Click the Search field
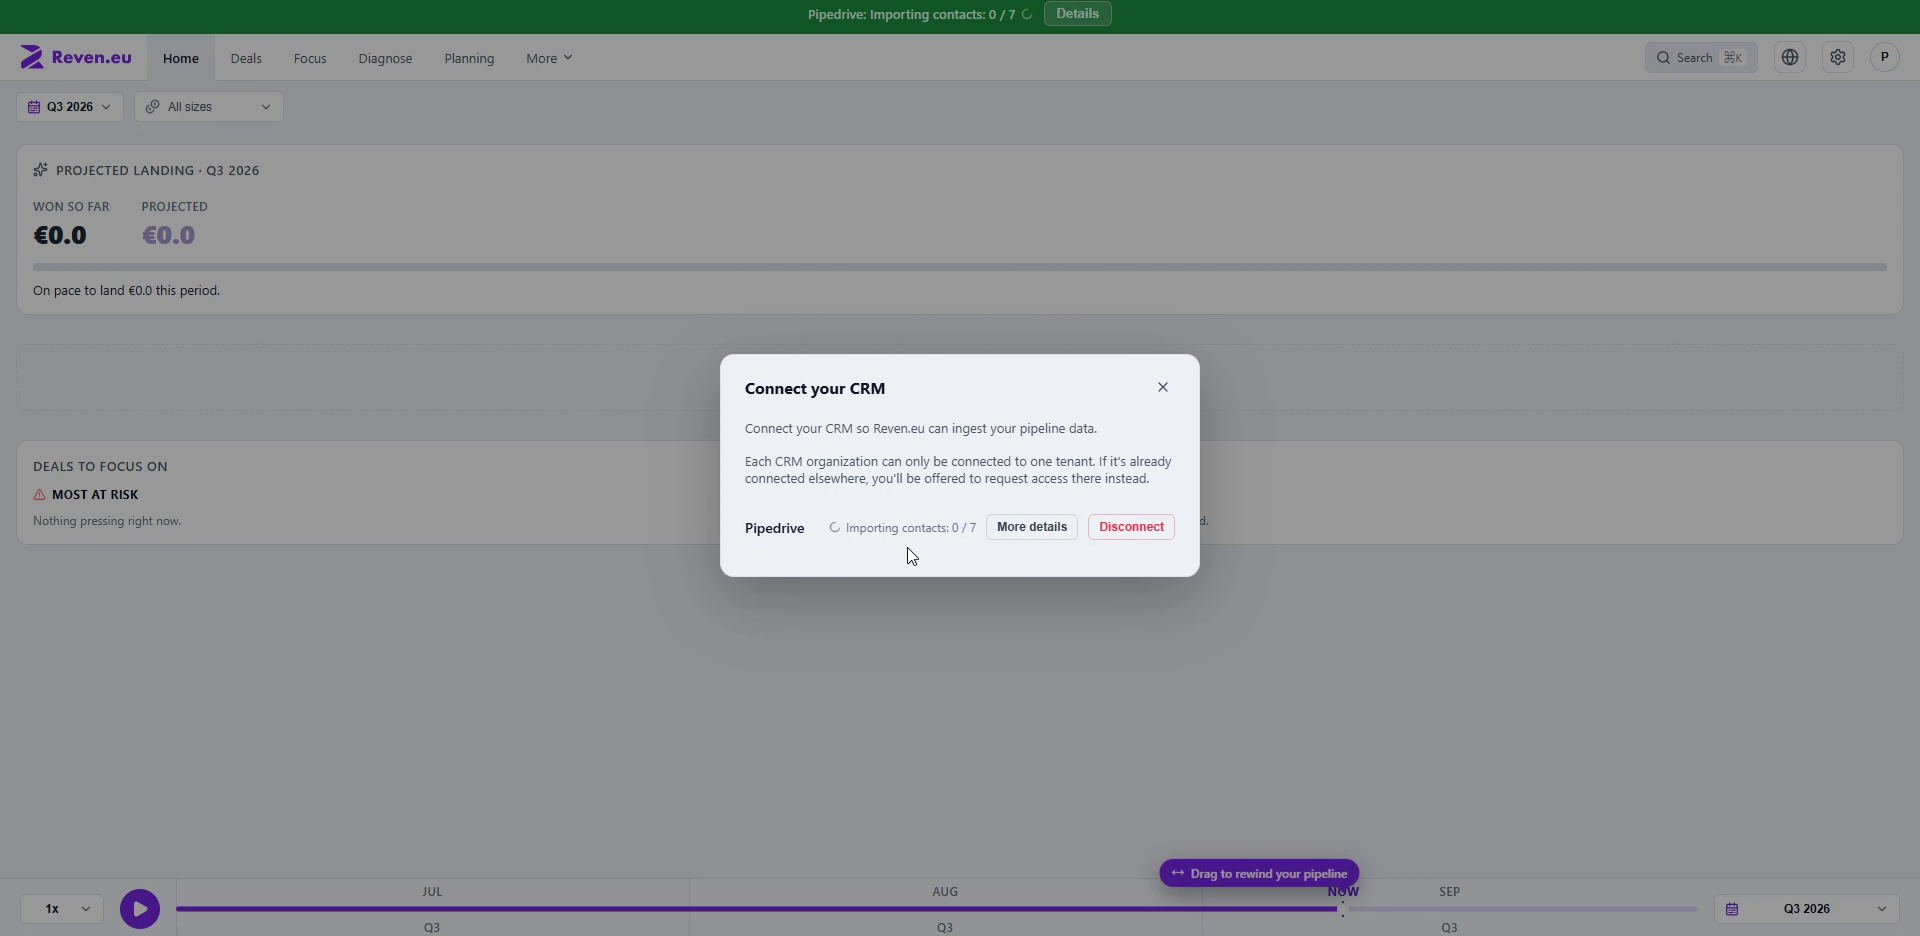 [x=1701, y=58]
